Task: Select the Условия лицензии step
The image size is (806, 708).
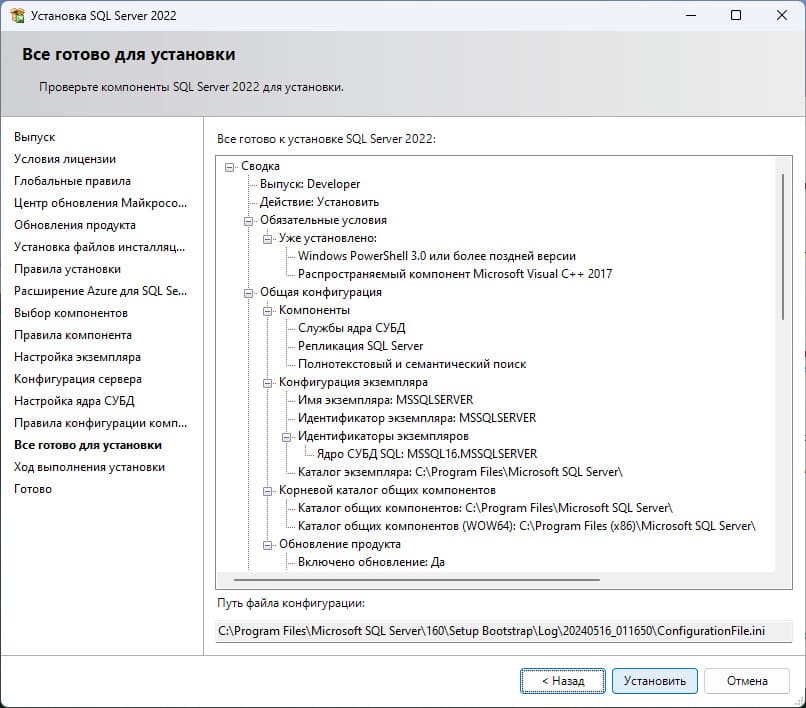Action: (x=65, y=159)
